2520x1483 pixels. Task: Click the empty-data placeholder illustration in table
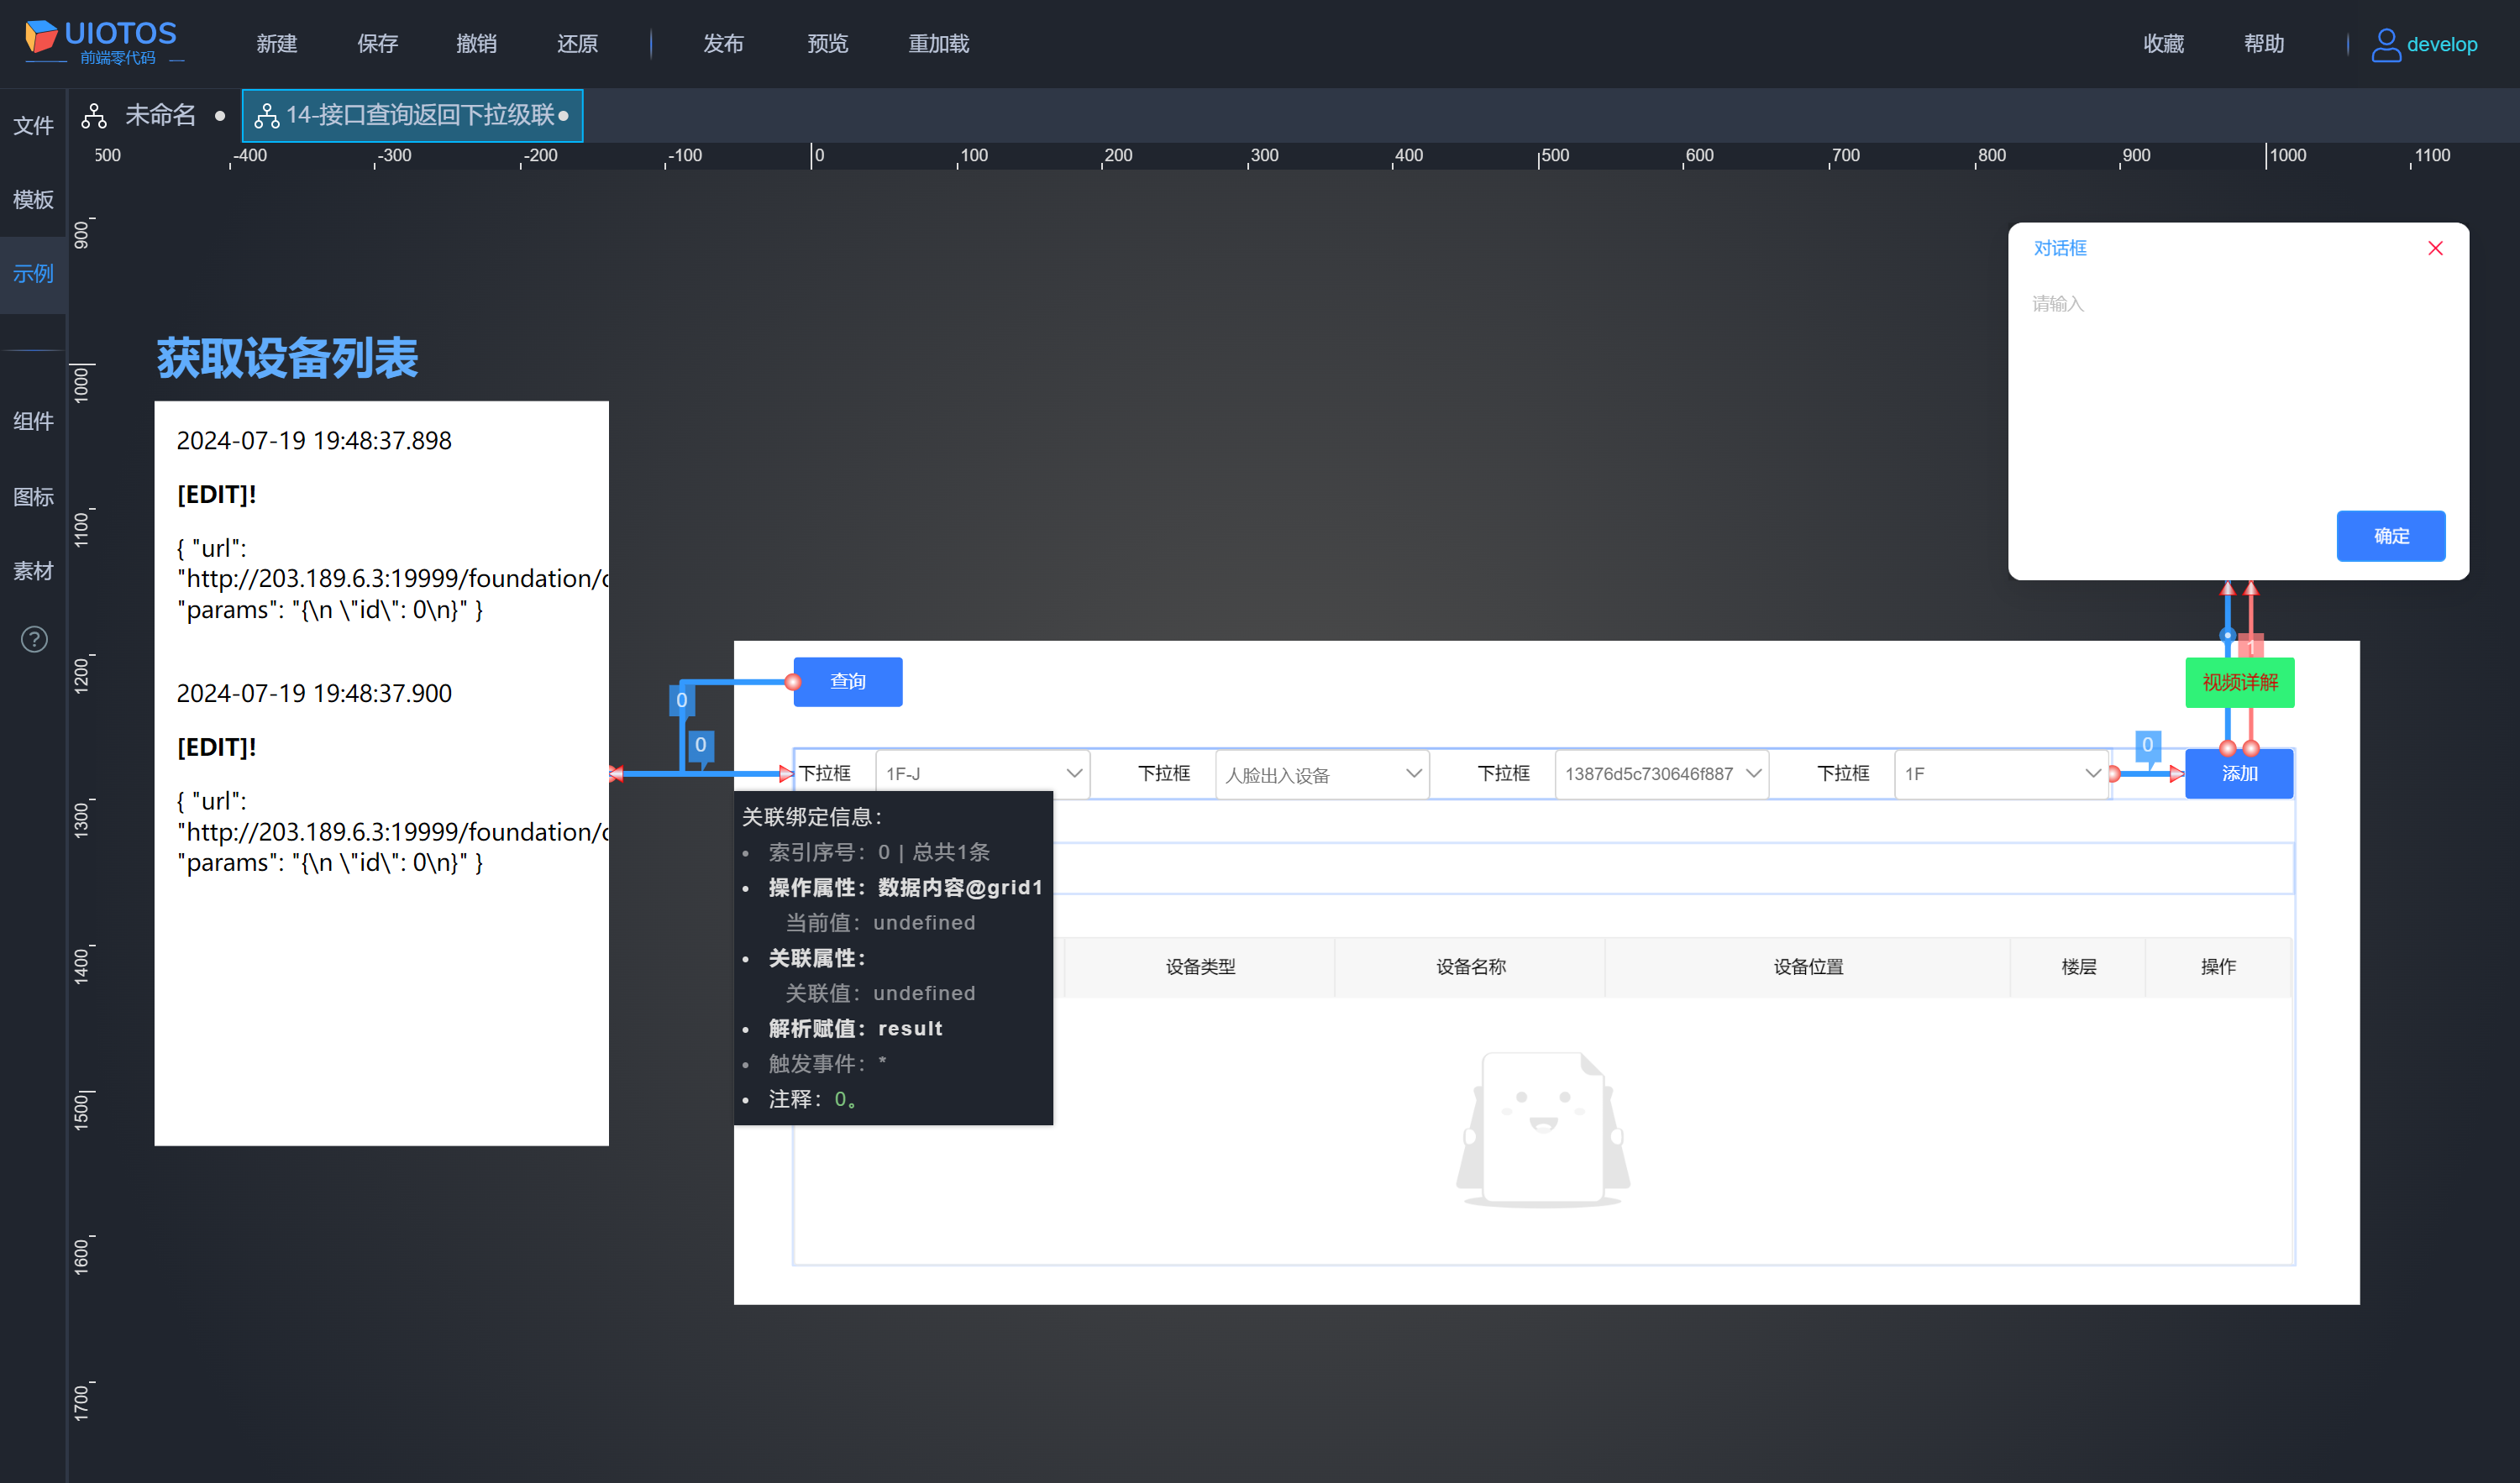1542,1129
